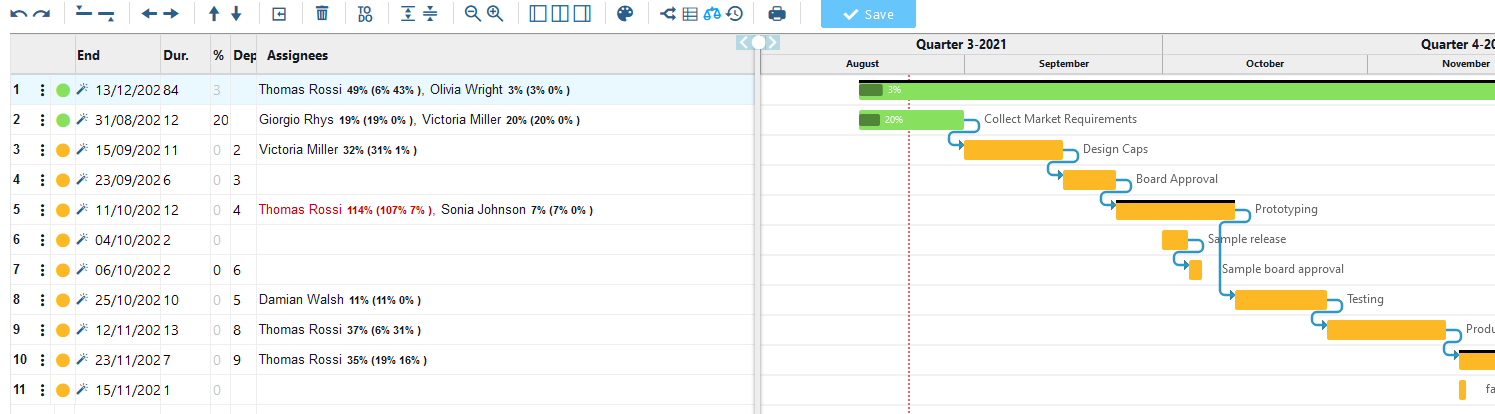
Task: Indent the selected task right
Action: coord(171,14)
